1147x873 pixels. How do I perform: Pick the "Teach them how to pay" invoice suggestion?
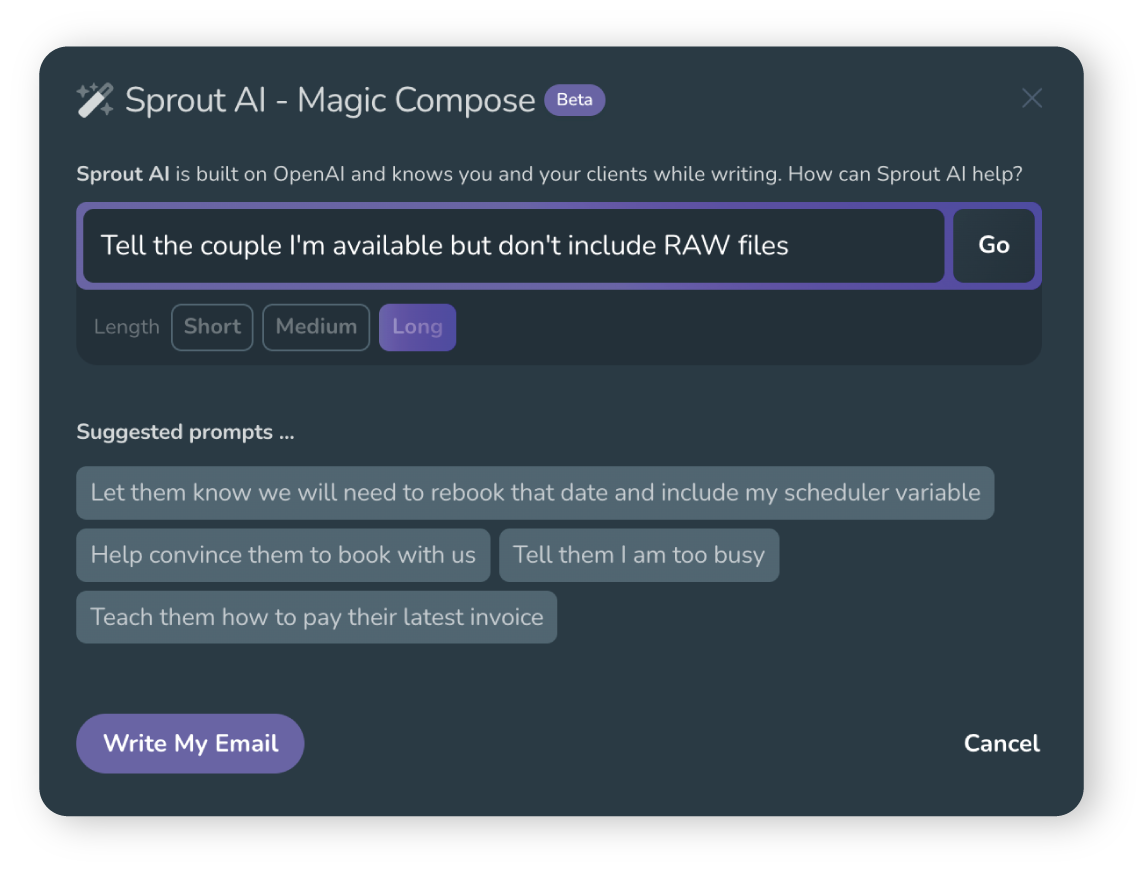tap(316, 617)
